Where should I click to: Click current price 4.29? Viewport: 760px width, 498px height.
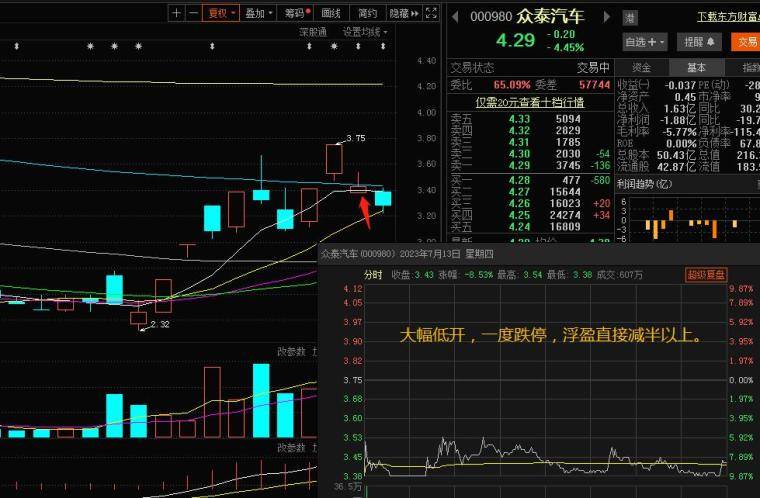click(x=515, y=40)
